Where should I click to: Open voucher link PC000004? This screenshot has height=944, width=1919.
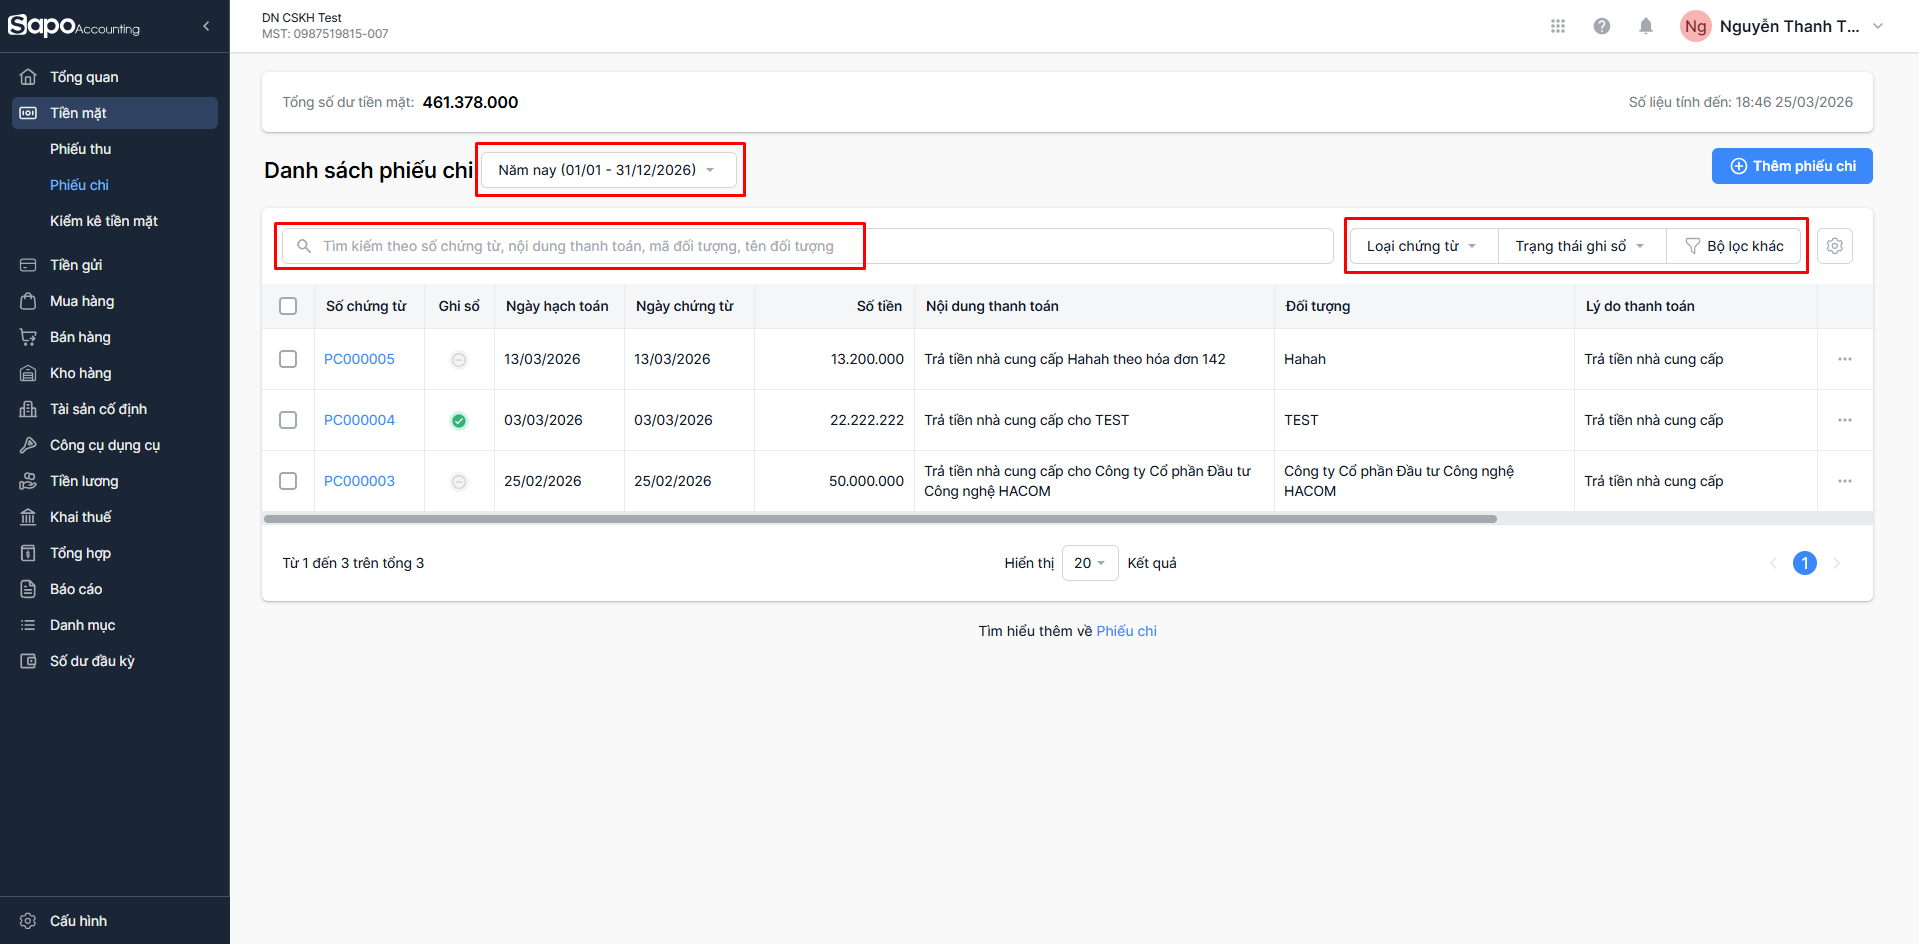[x=359, y=420]
